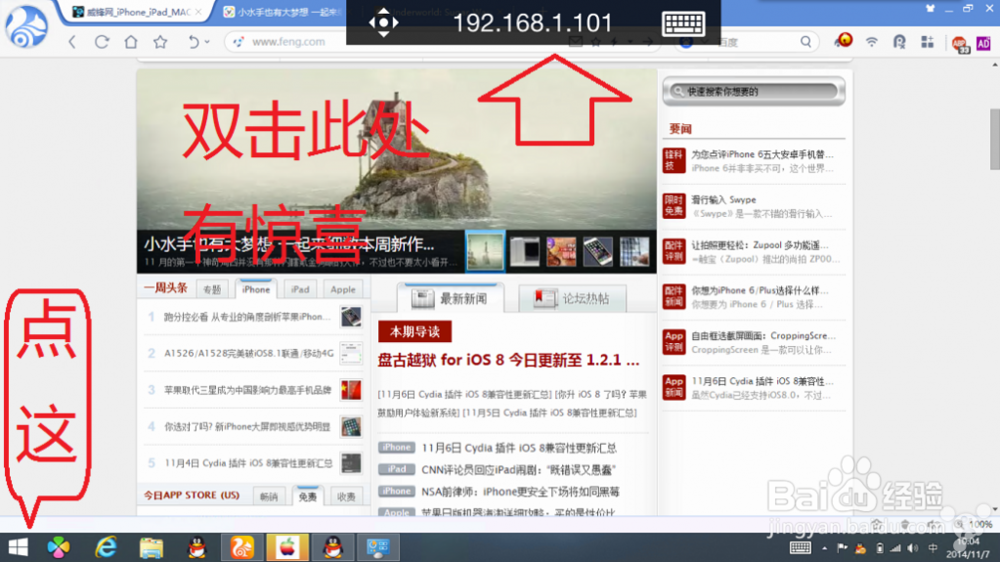Expand the undo-close history dropdown arrow
This screenshot has width=1000, height=562.
coord(207,42)
